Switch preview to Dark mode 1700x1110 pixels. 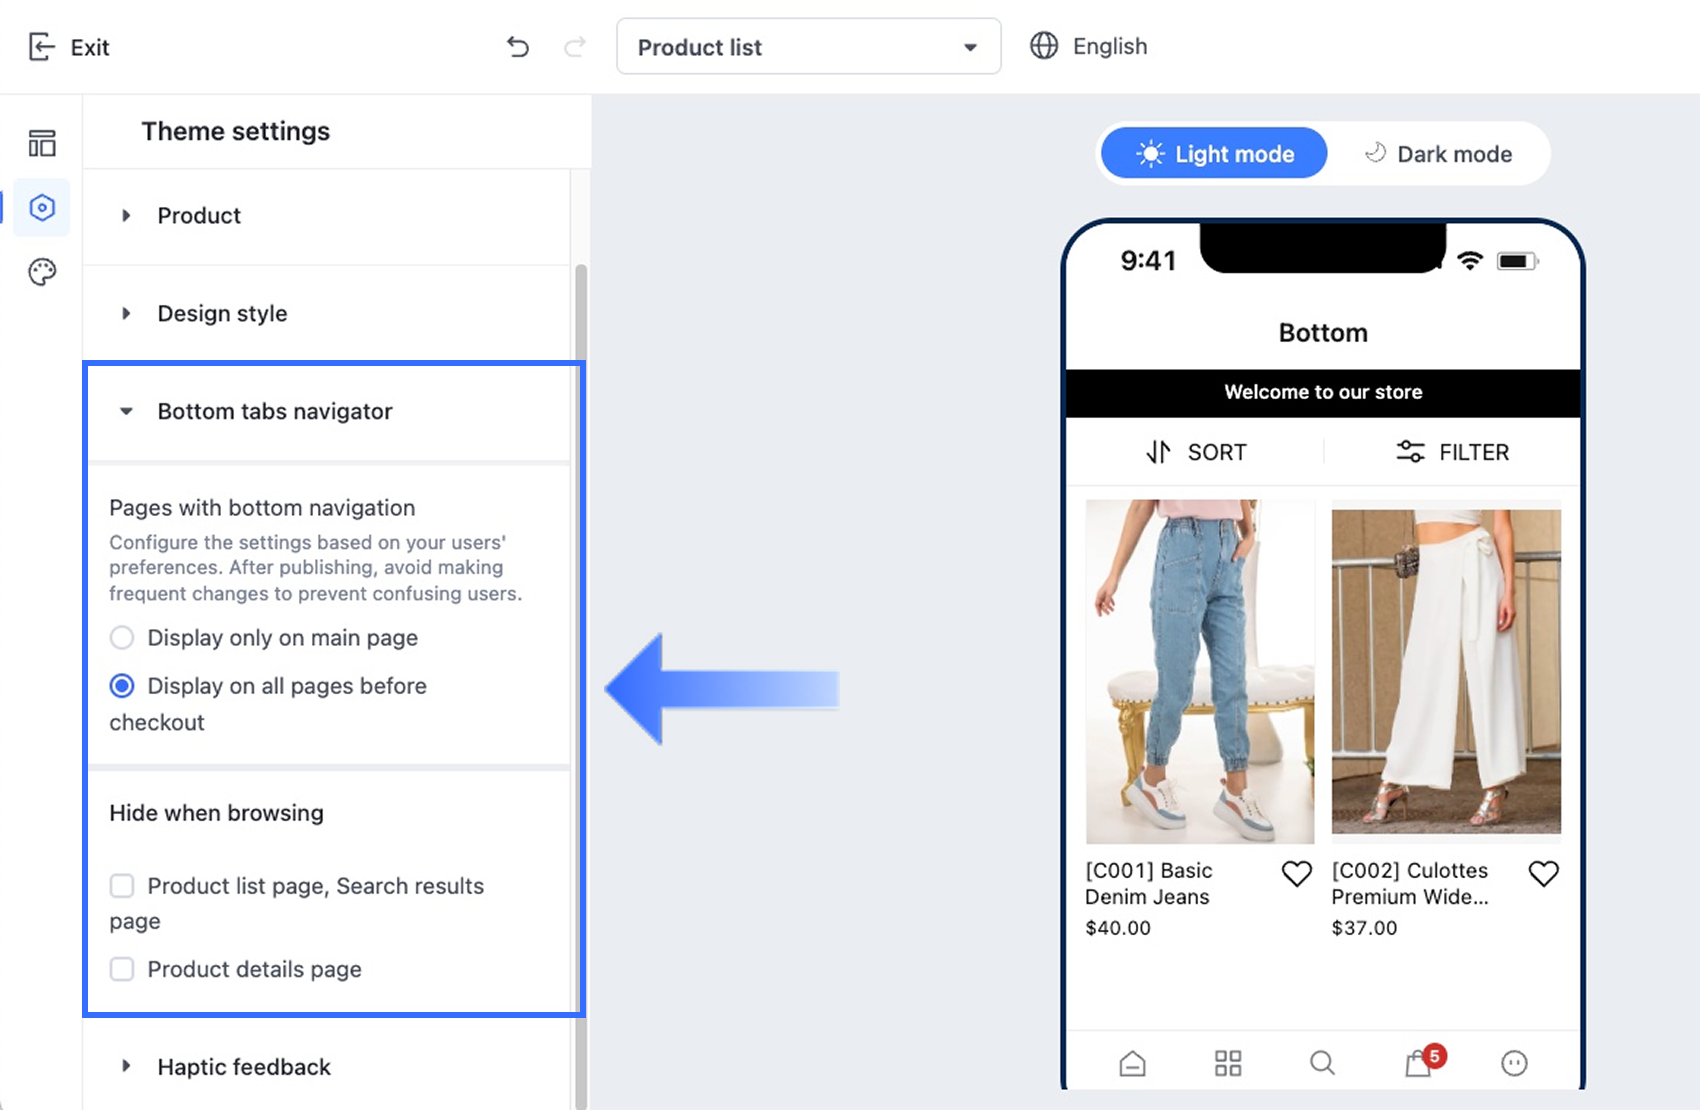tap(1438, 154)
